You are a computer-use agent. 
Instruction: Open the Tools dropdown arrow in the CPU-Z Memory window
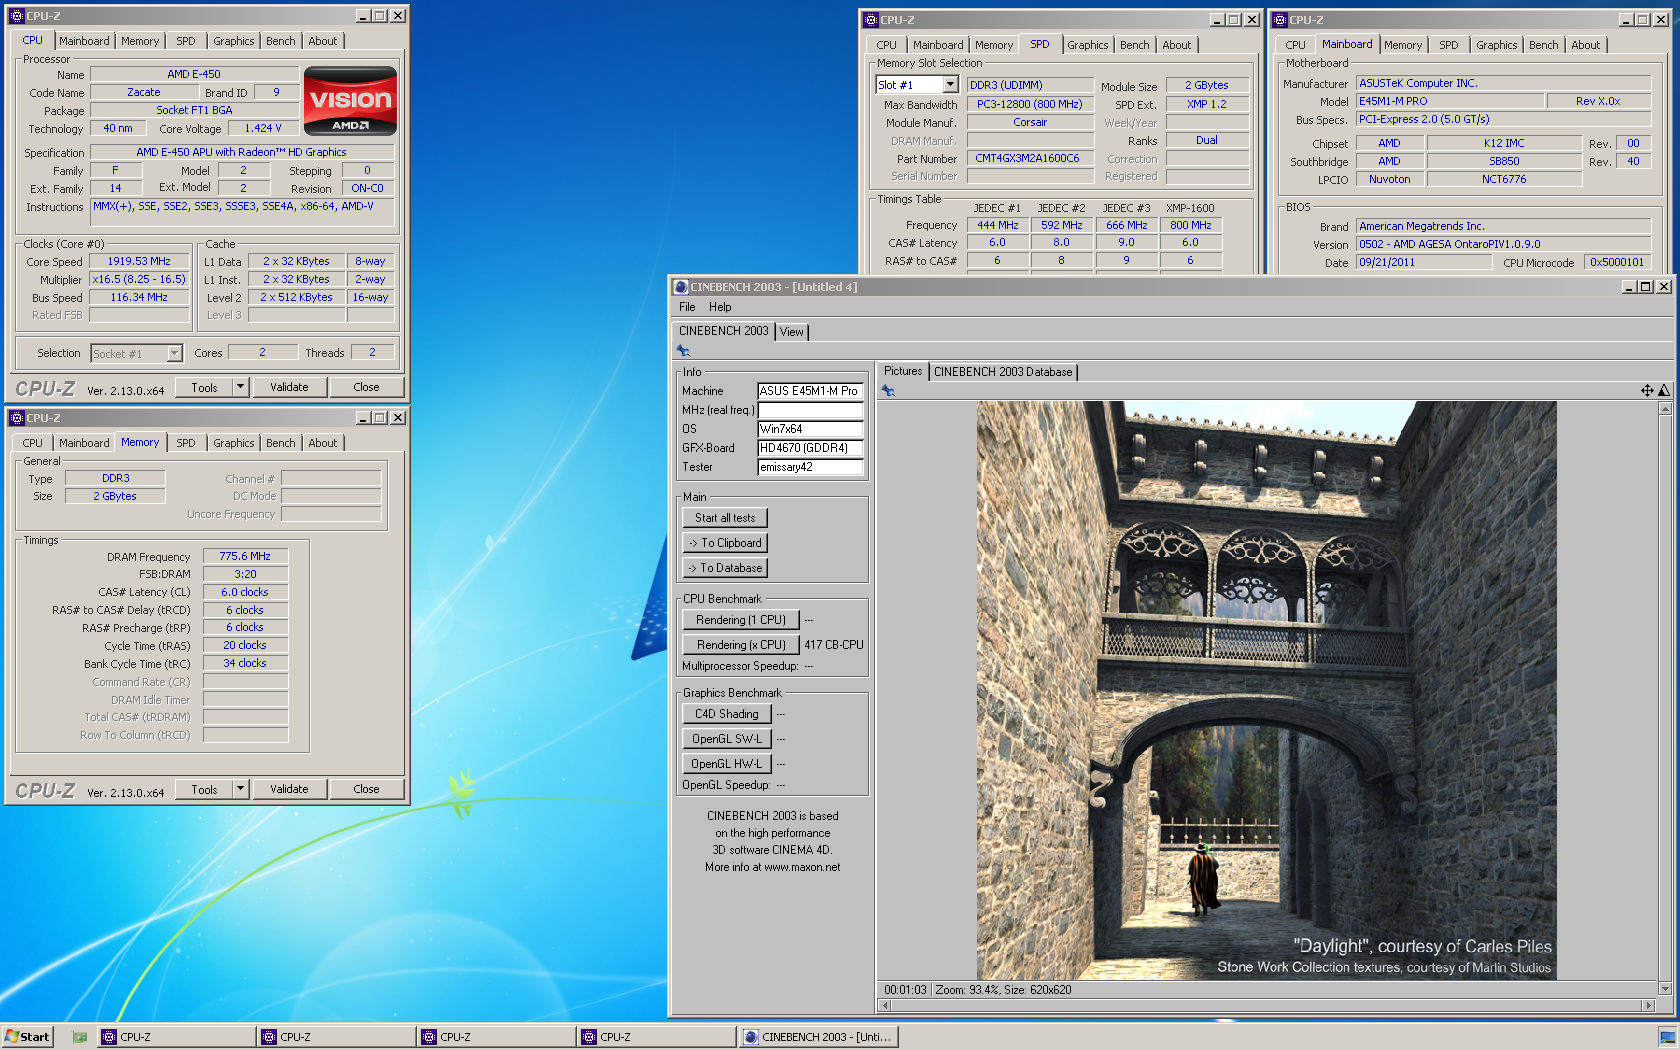[x=240, y=789]
